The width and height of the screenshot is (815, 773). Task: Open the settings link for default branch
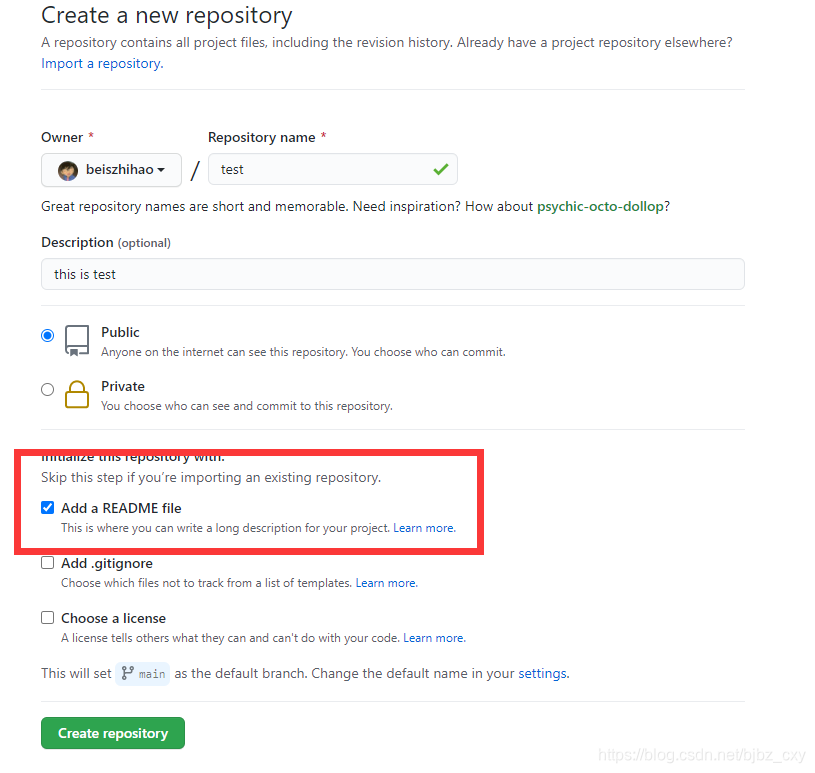click(x=542, y=674)
